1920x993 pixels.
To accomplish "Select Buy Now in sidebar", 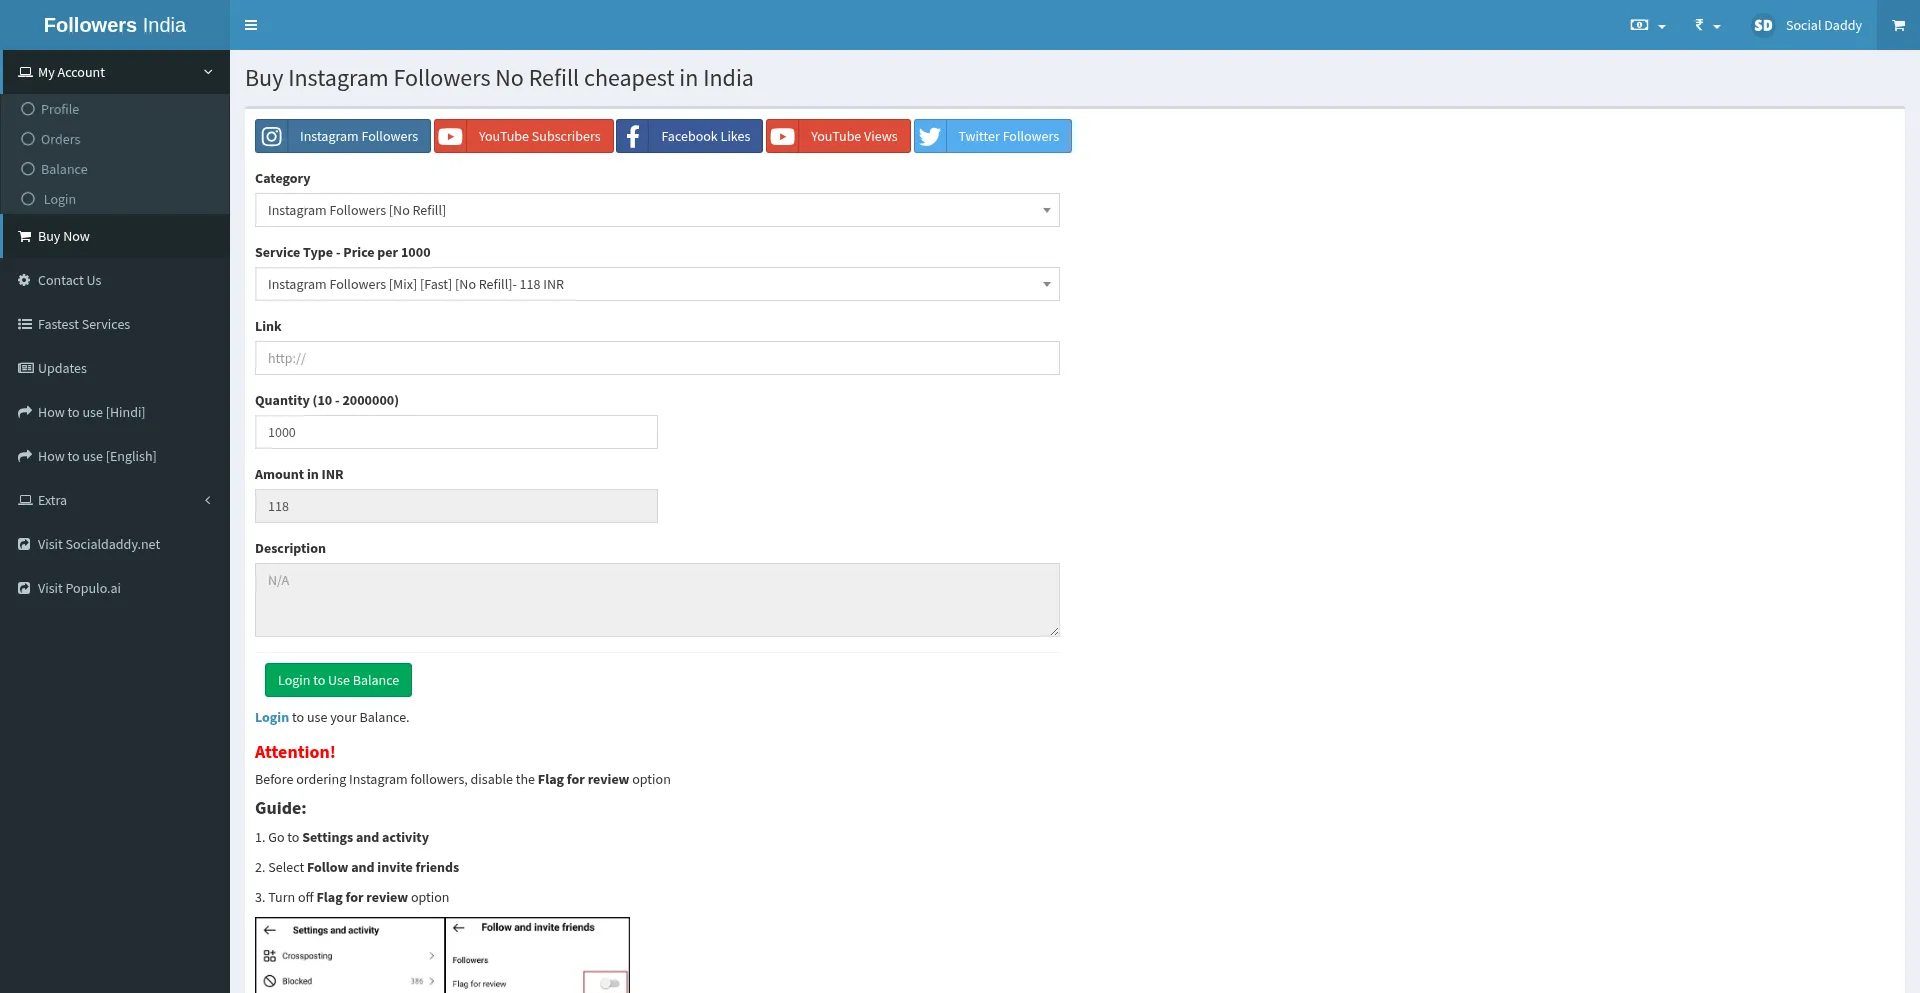I will coord(115,236).
